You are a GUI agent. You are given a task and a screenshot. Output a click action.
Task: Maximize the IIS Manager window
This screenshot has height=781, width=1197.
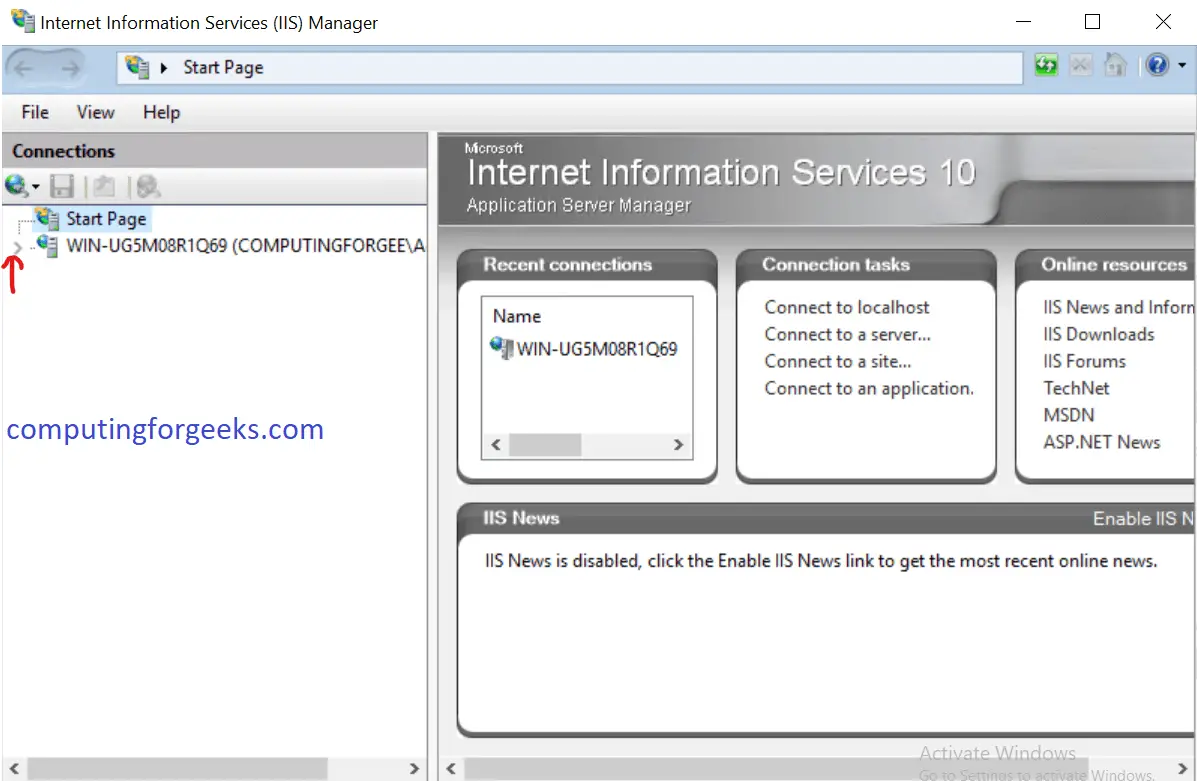tap(1092, 21)
